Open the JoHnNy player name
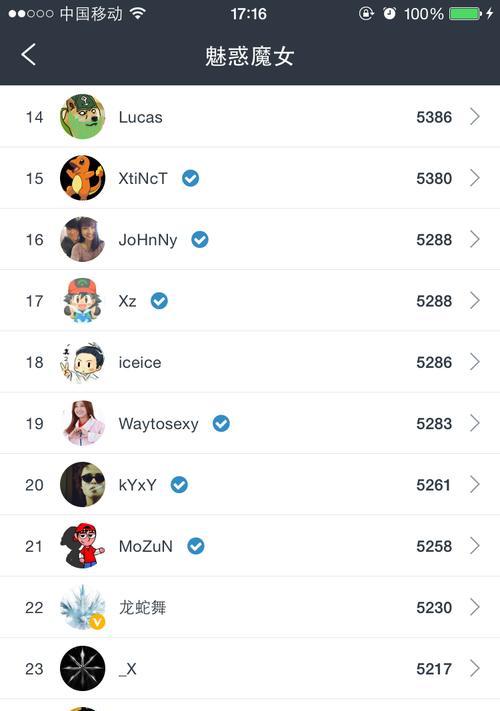 click(148, 240)
